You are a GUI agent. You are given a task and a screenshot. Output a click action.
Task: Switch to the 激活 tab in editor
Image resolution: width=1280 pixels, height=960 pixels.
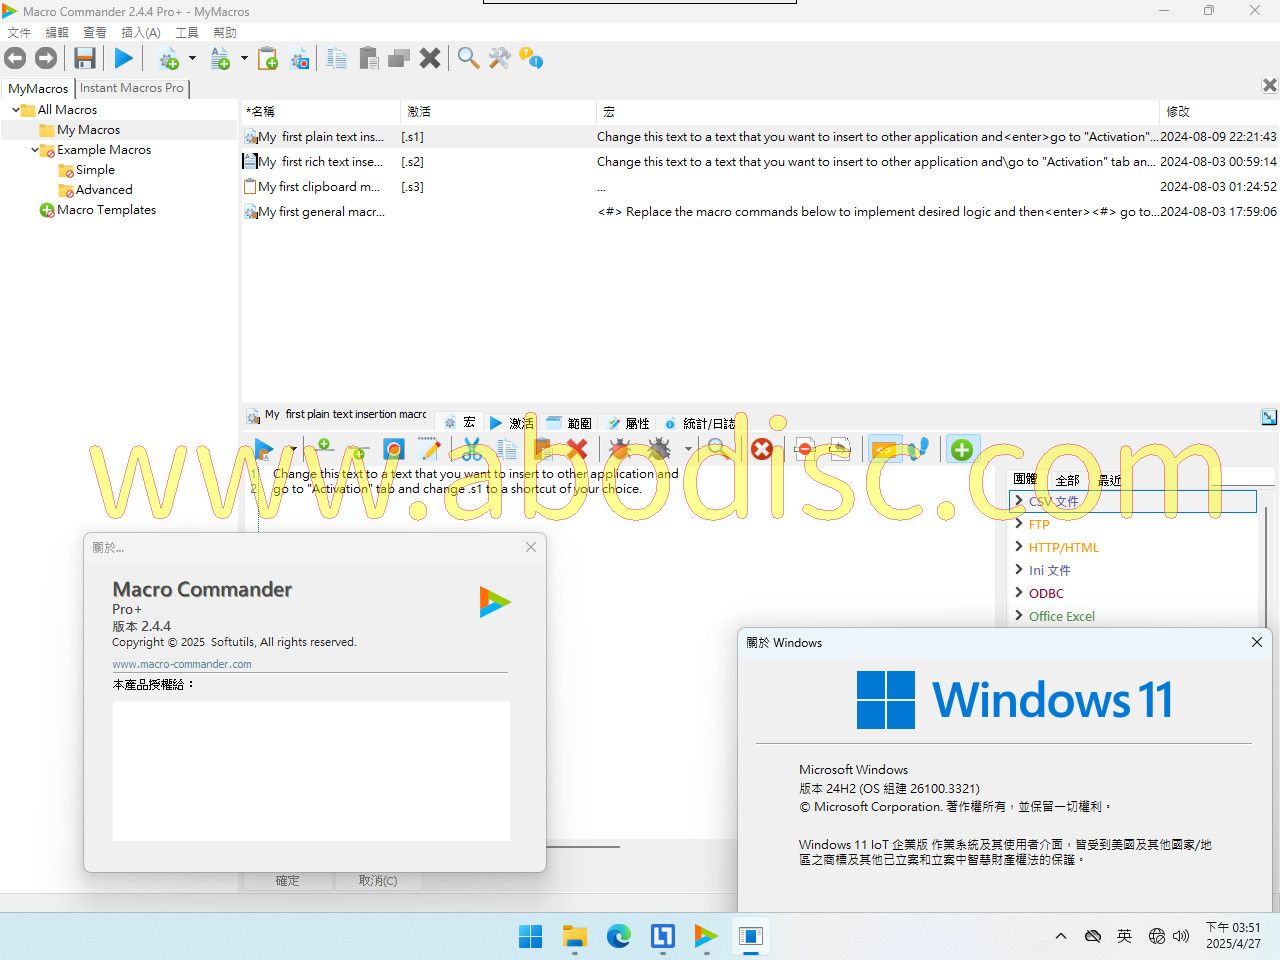[512, 423]
